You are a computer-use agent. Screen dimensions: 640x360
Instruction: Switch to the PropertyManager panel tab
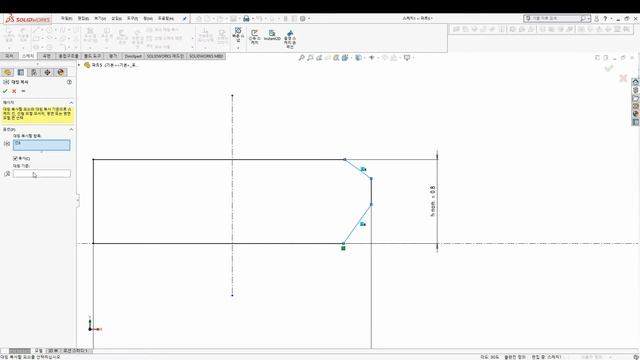pos(21,72)
